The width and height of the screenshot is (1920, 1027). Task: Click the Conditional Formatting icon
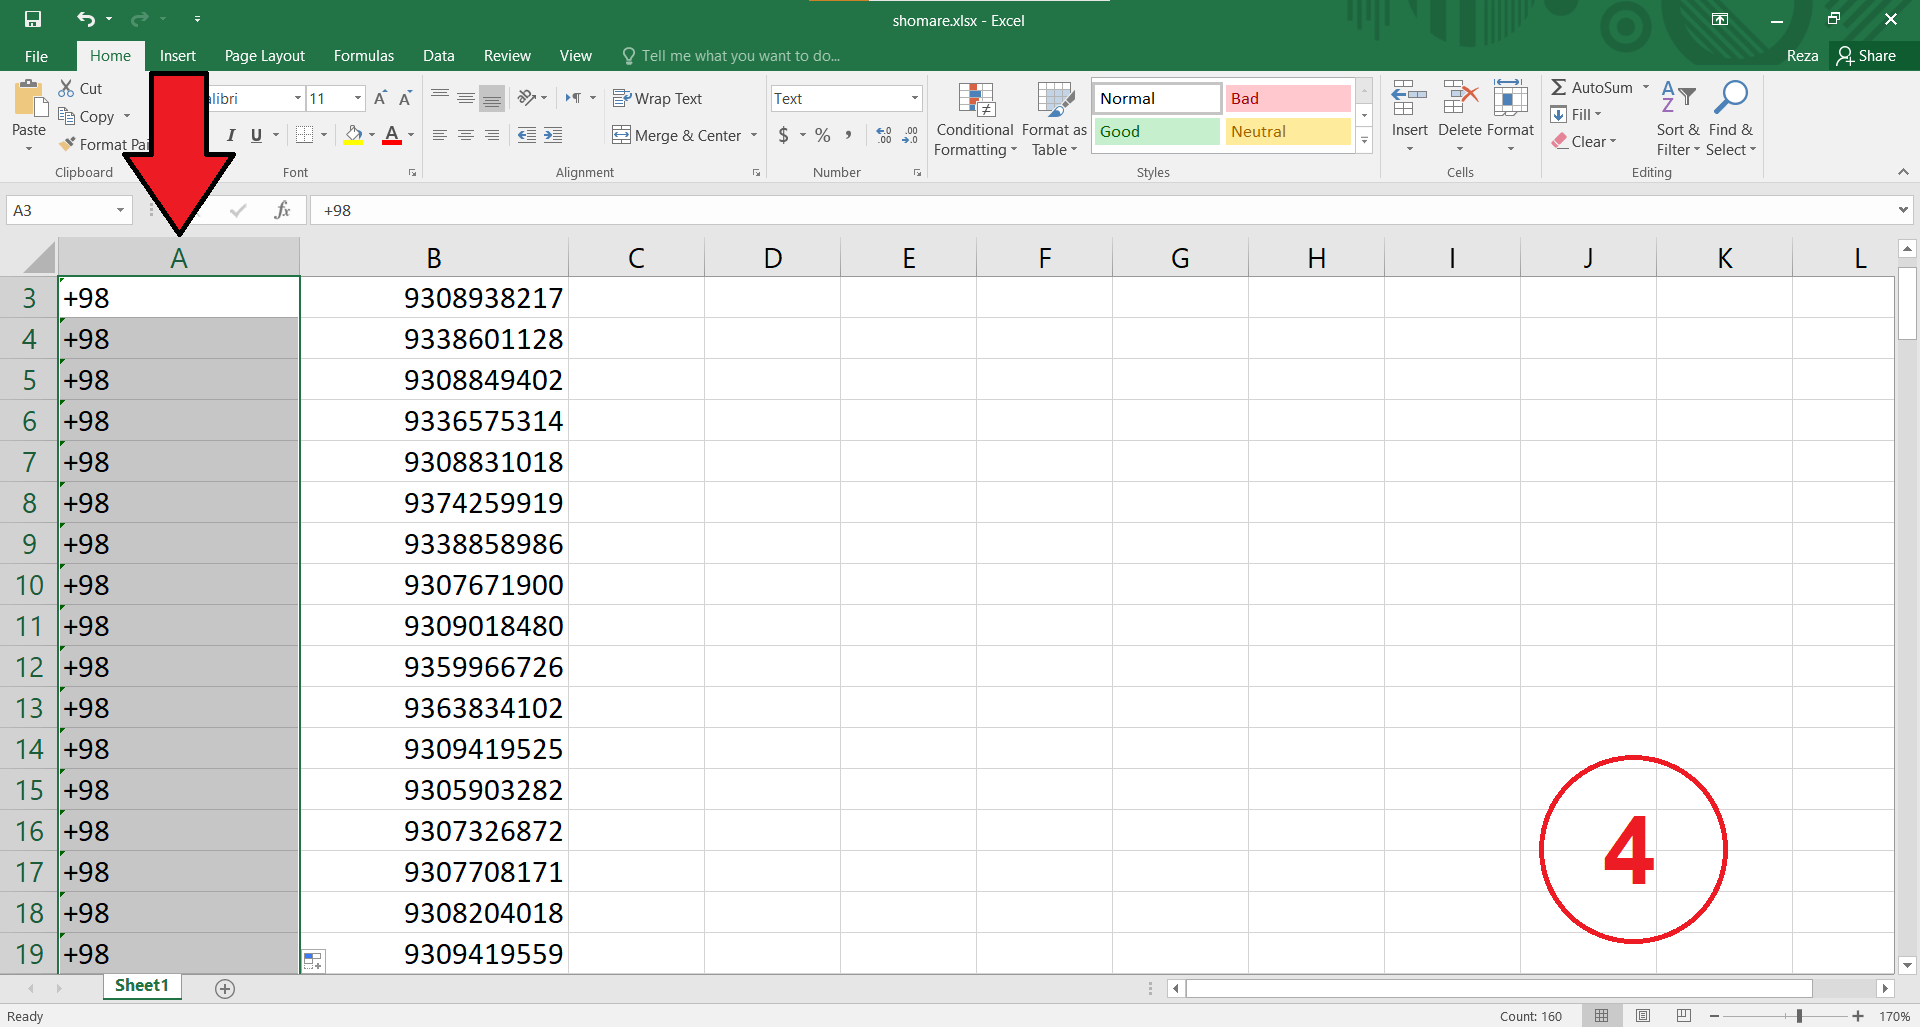tap(975, 102)
